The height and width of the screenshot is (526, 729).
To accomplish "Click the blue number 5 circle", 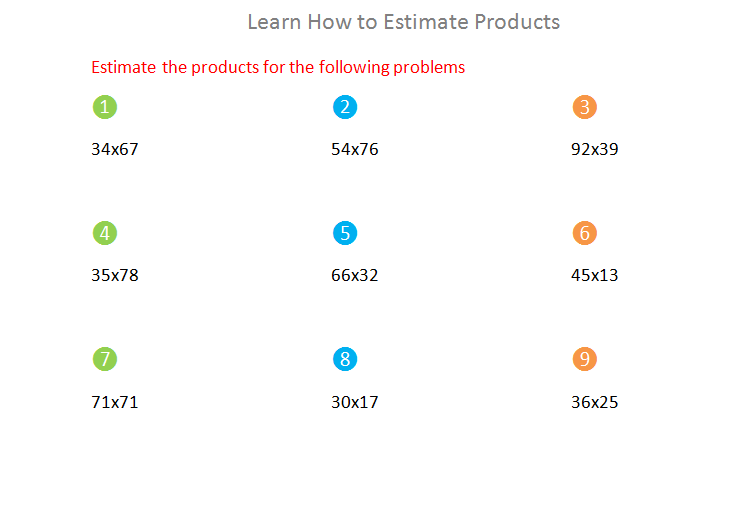I will coord(345,233).
